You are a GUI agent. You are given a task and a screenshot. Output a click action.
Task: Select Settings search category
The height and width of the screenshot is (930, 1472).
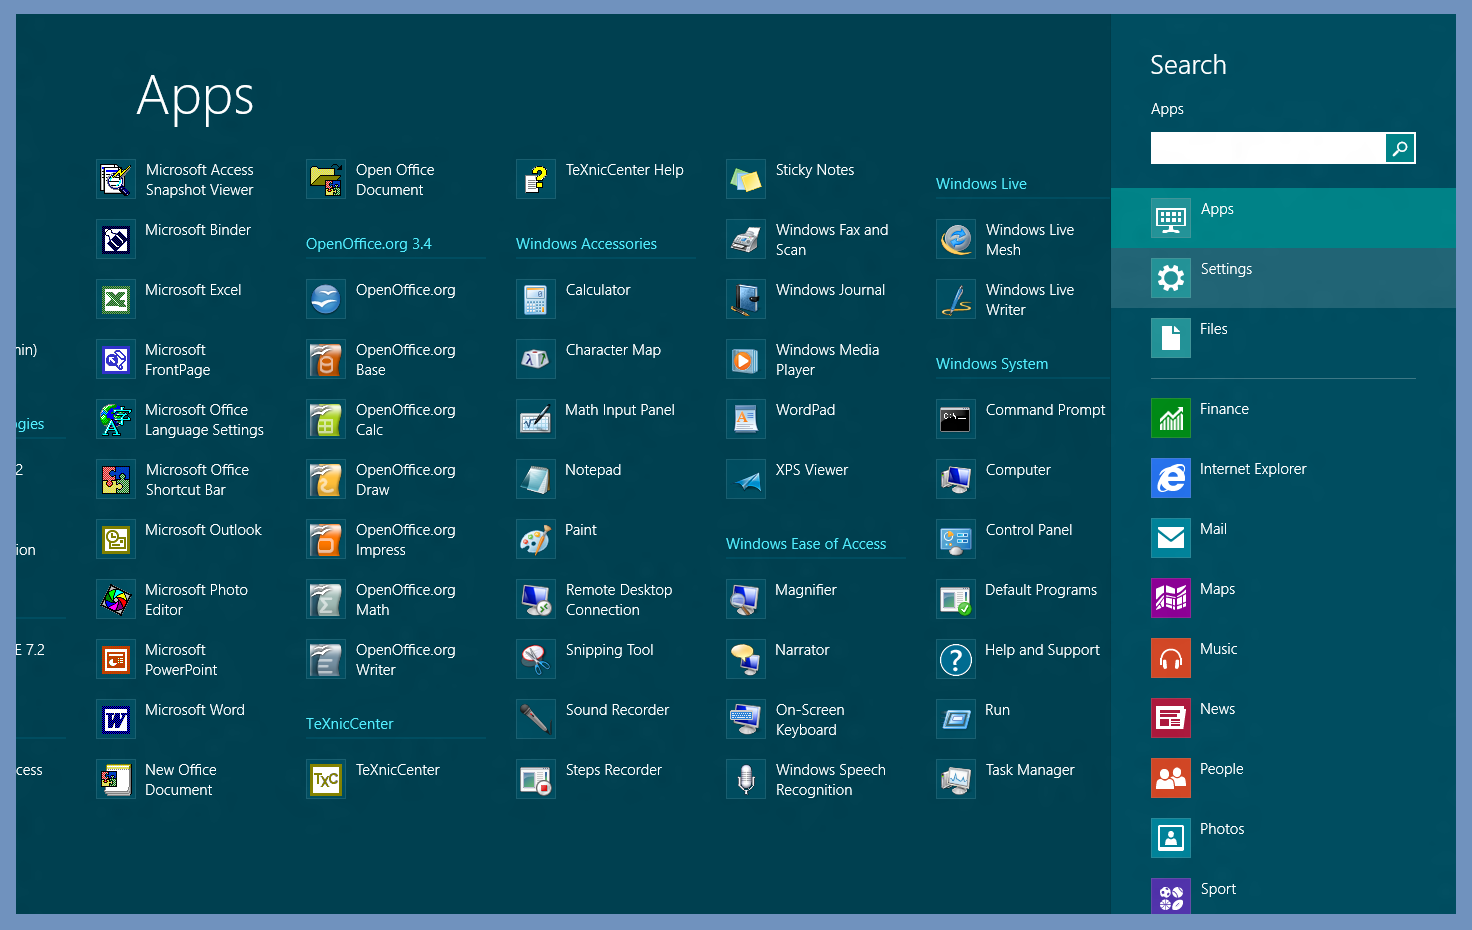point(1226,269)
